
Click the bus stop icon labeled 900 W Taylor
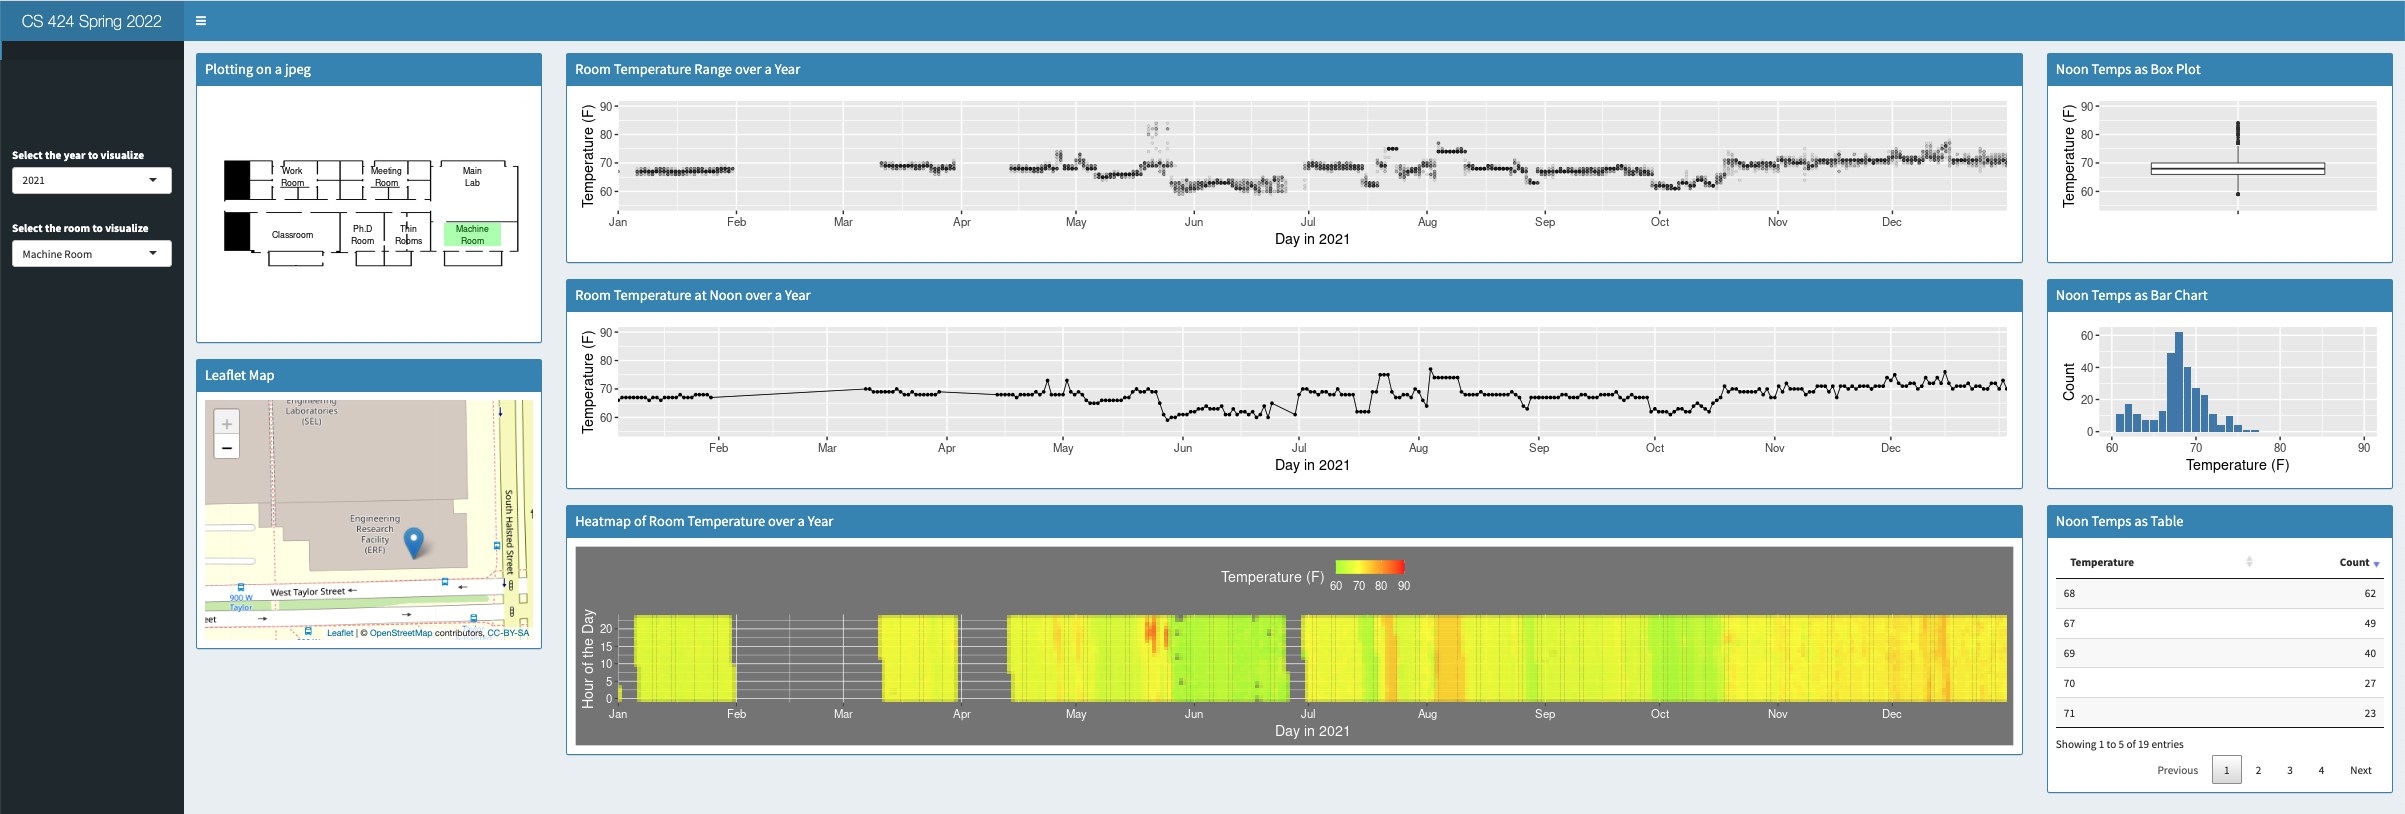[x=241, y=588]
